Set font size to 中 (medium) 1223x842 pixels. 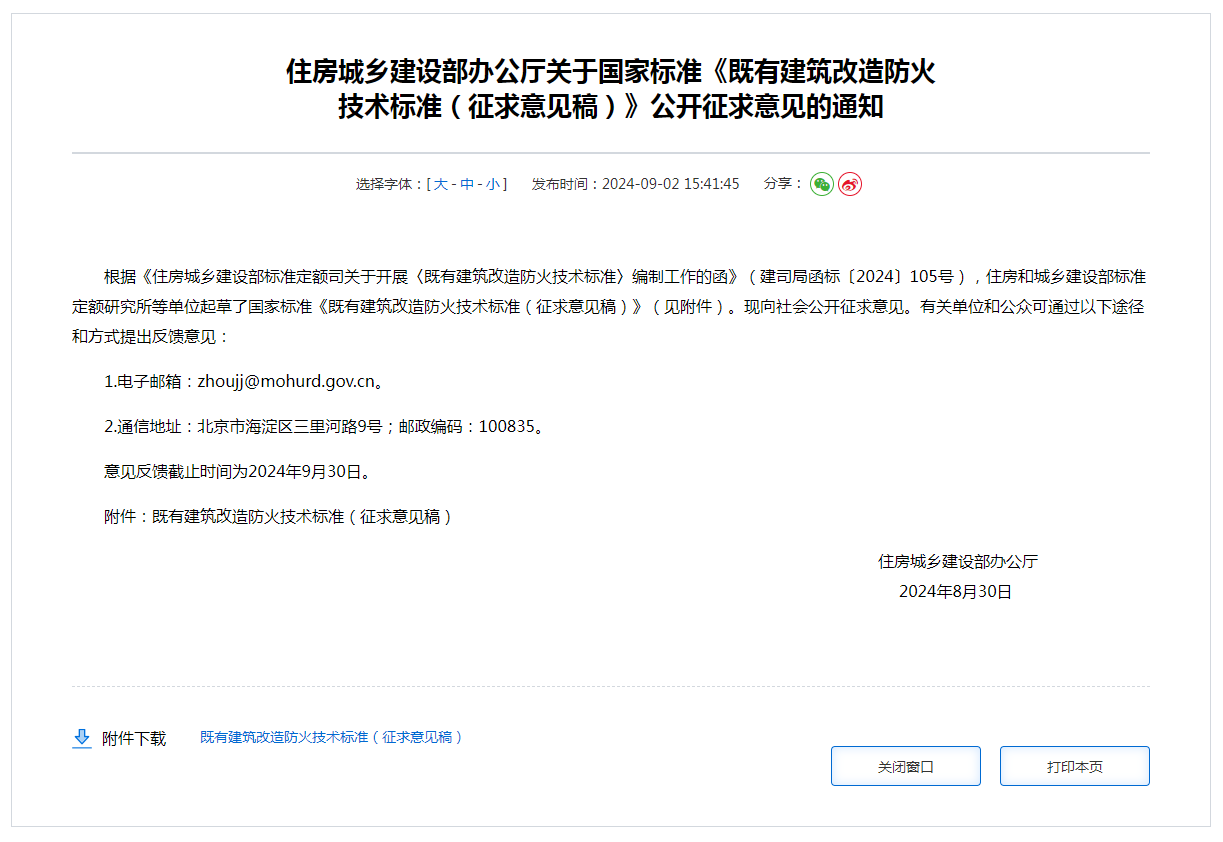[x=467, y=184]
